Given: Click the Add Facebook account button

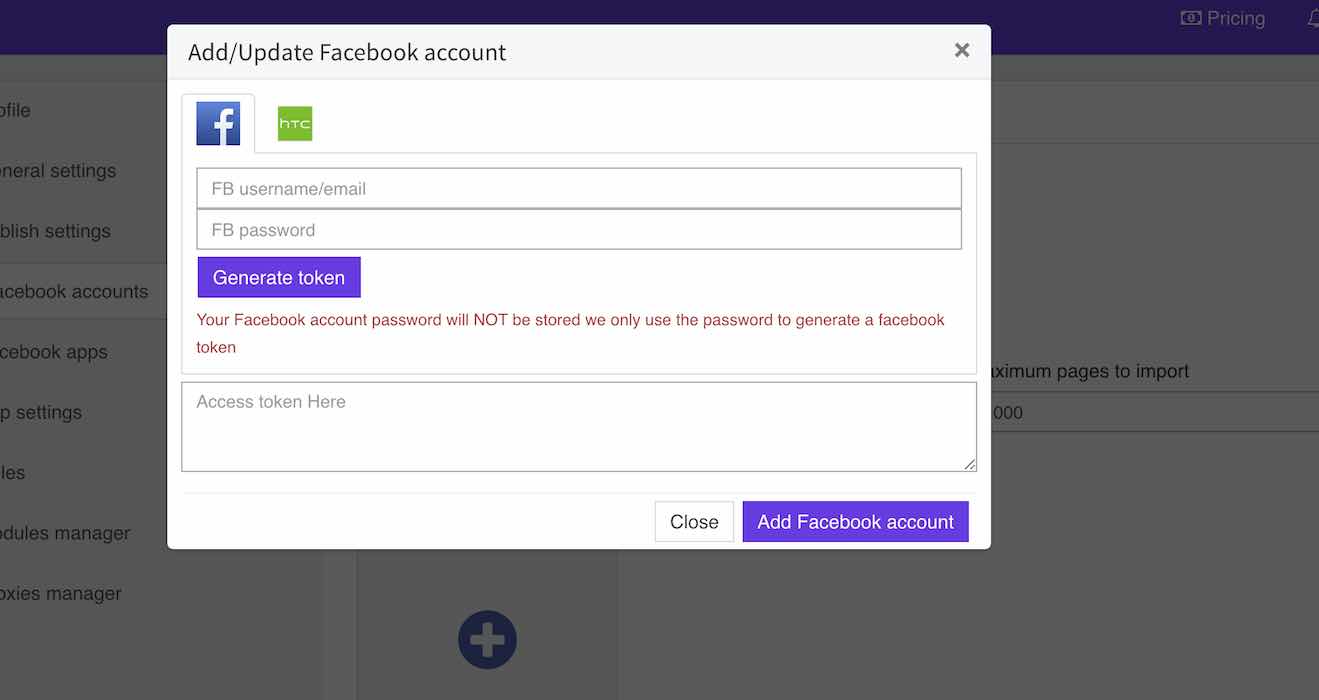Looking at the screenshot, I should [855, 521].
